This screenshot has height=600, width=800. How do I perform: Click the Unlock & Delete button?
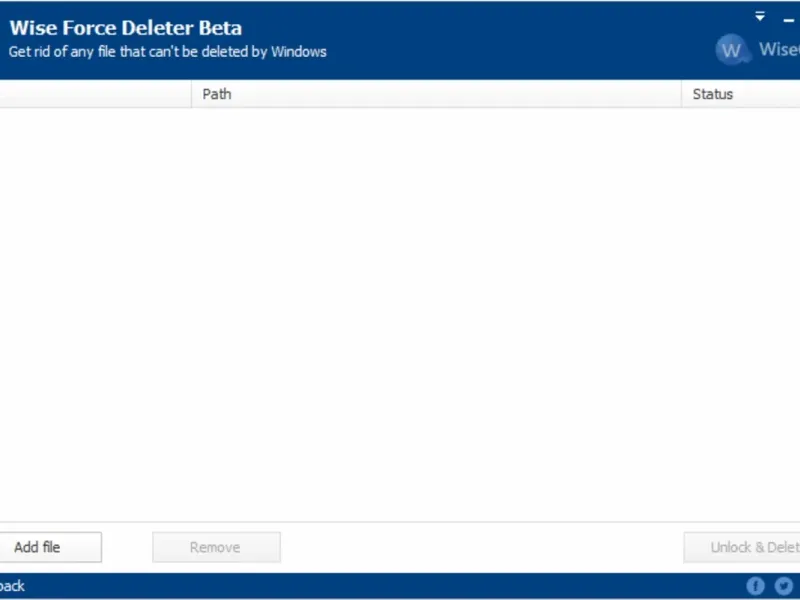click(x=742, y=547)
